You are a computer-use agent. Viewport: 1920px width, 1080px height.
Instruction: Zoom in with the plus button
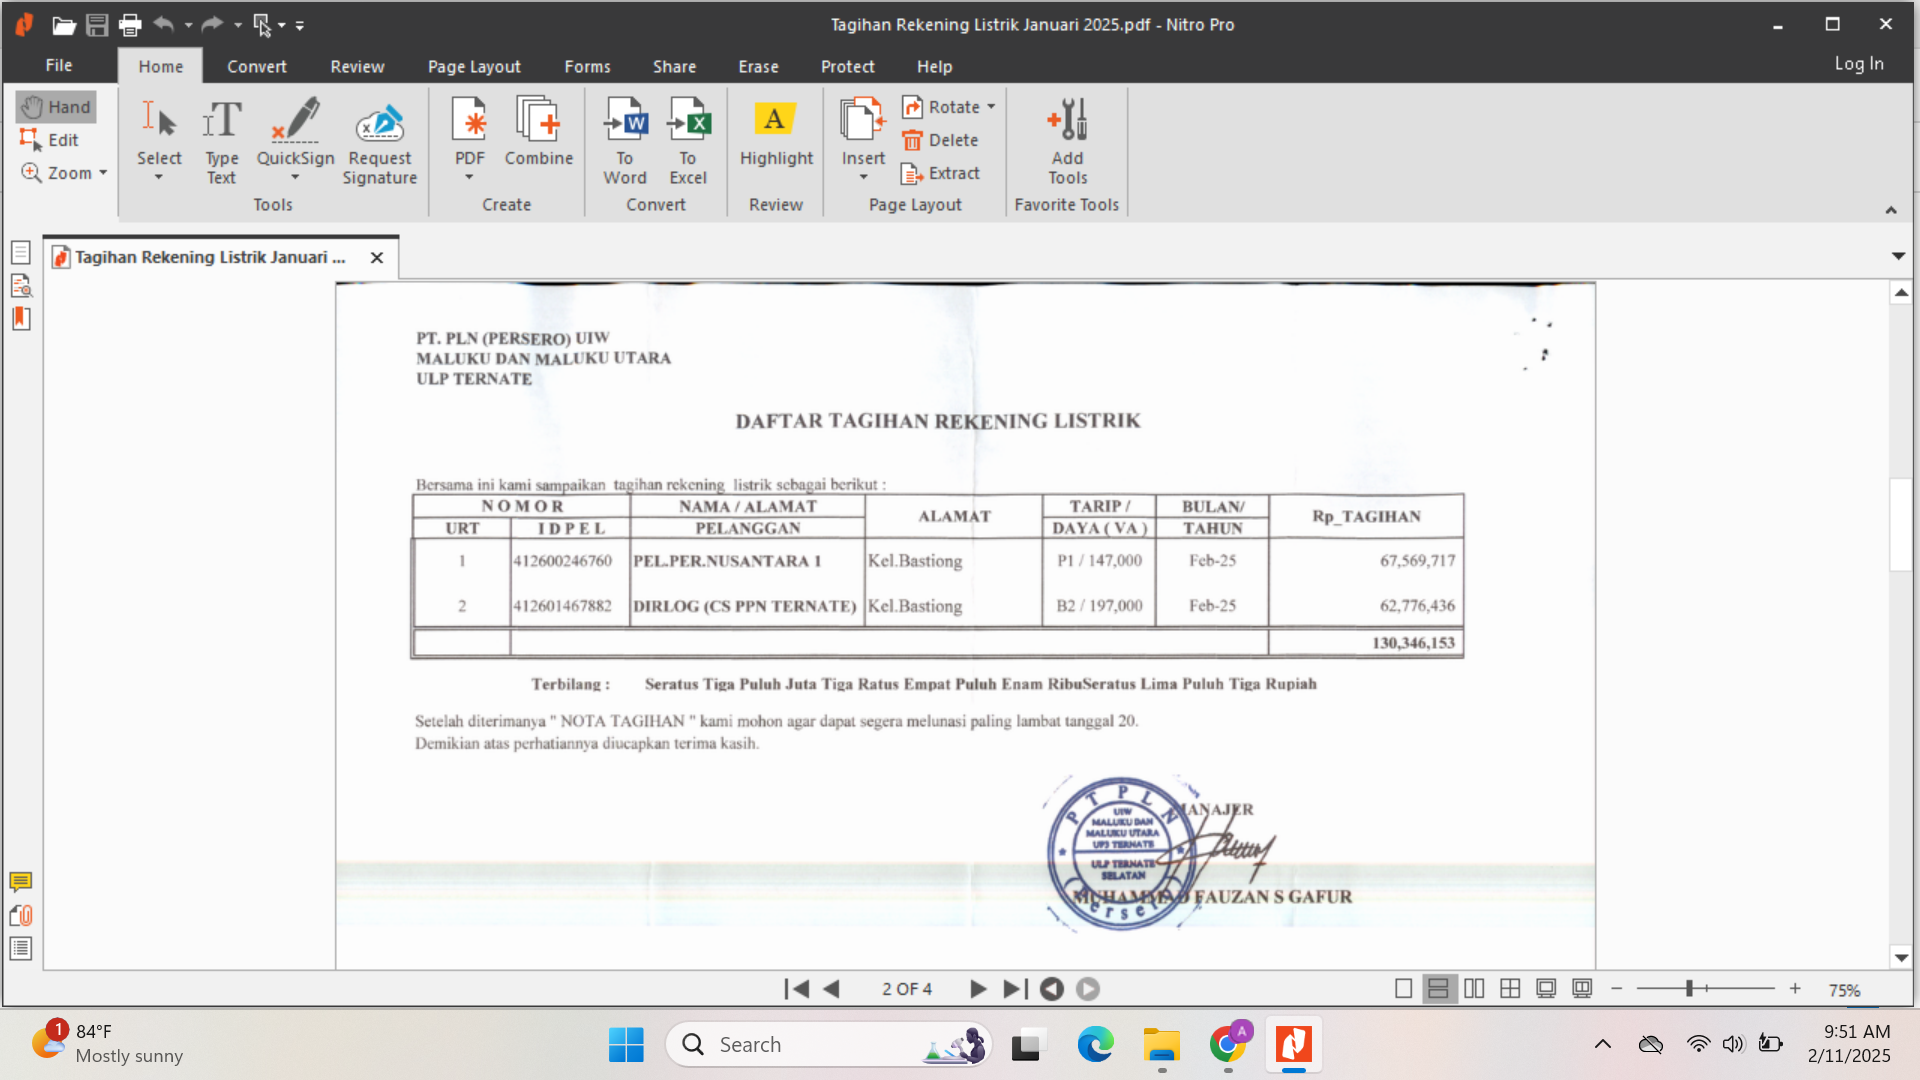coord(1795,989)
